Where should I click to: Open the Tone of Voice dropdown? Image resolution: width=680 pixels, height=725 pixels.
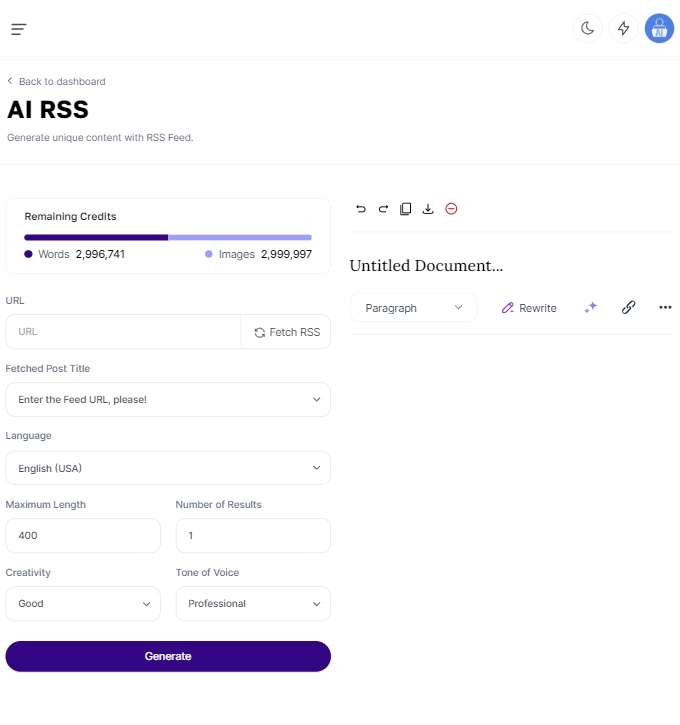pos(253,604)
